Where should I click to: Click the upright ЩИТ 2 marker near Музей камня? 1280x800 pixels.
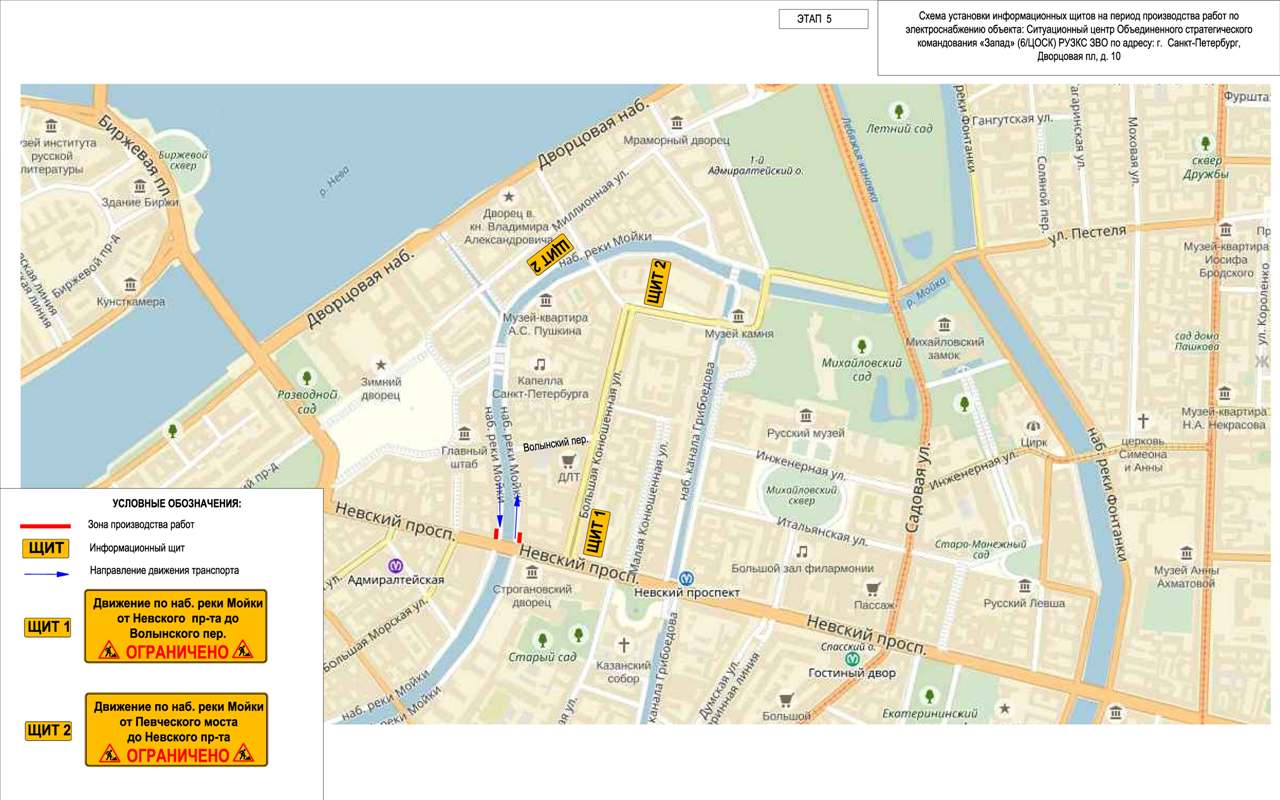pyautogui.click(x=656, y=282)
